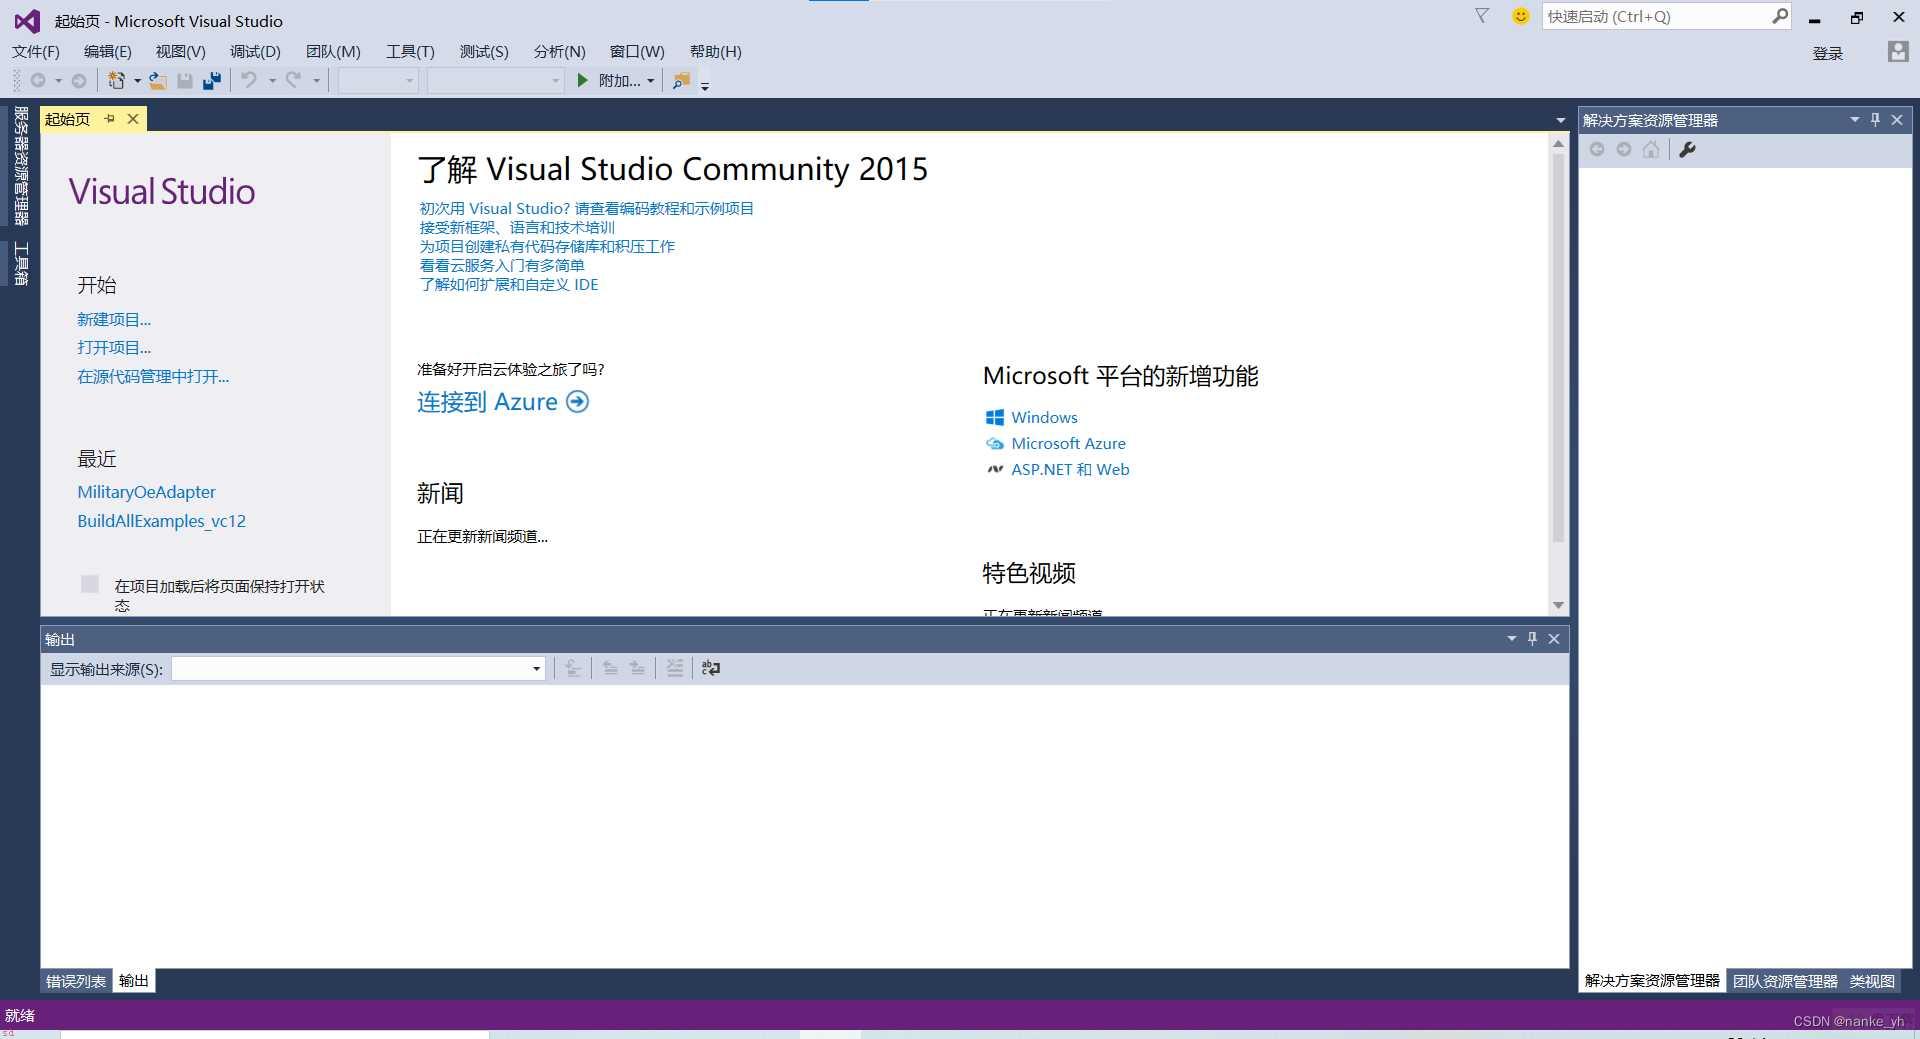1920x1039 pixels.
Task: Click the Solution Explorer Back icon
Action: 1597,149
